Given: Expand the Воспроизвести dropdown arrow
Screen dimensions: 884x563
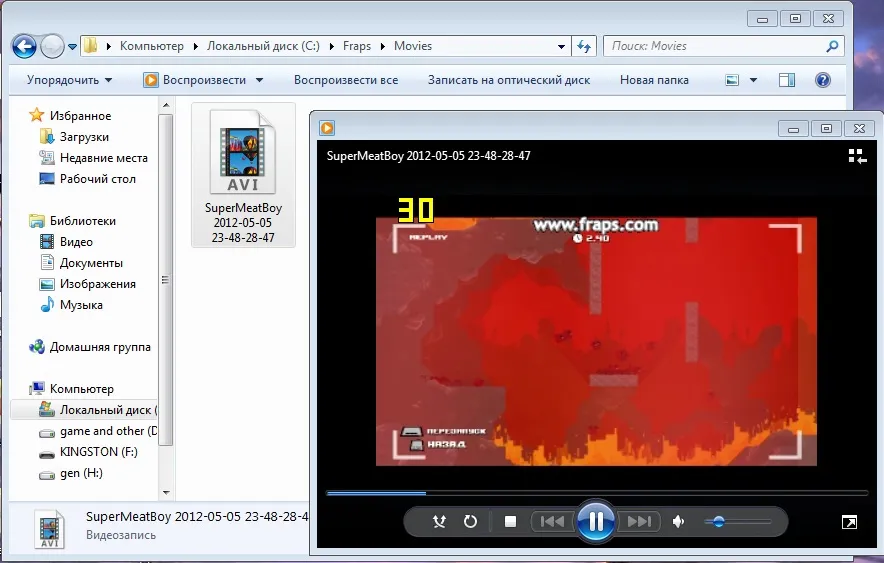Looking at the screenshot, I should pyautogui.click(x=260, y=80).
